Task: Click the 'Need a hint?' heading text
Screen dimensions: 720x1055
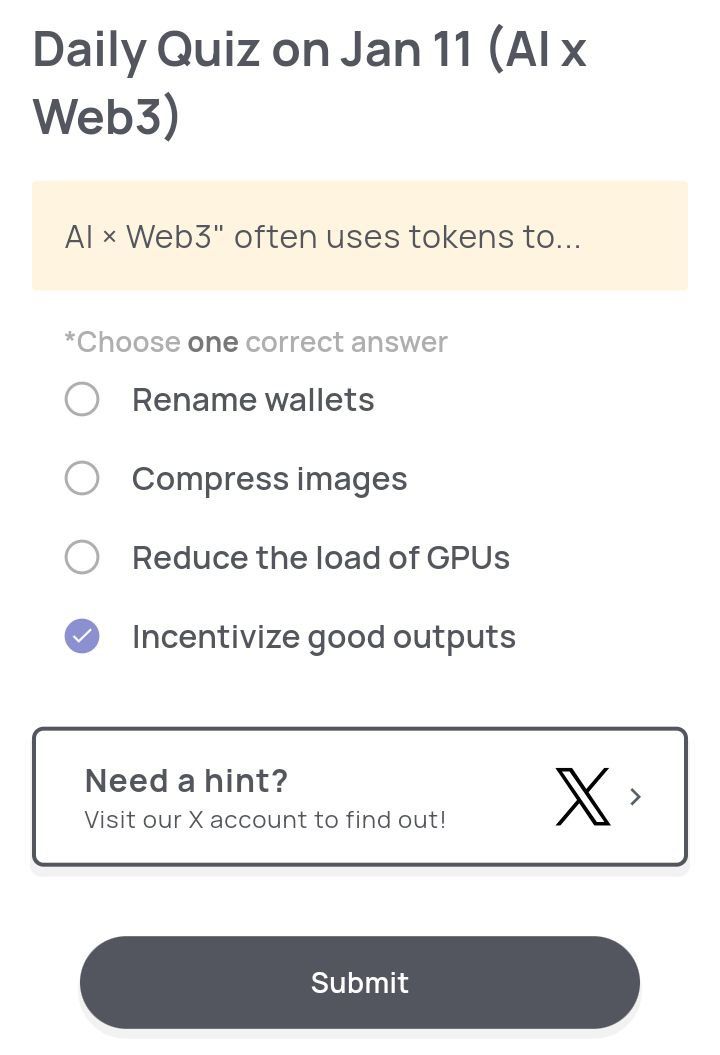Action: [x=186, y=780]
